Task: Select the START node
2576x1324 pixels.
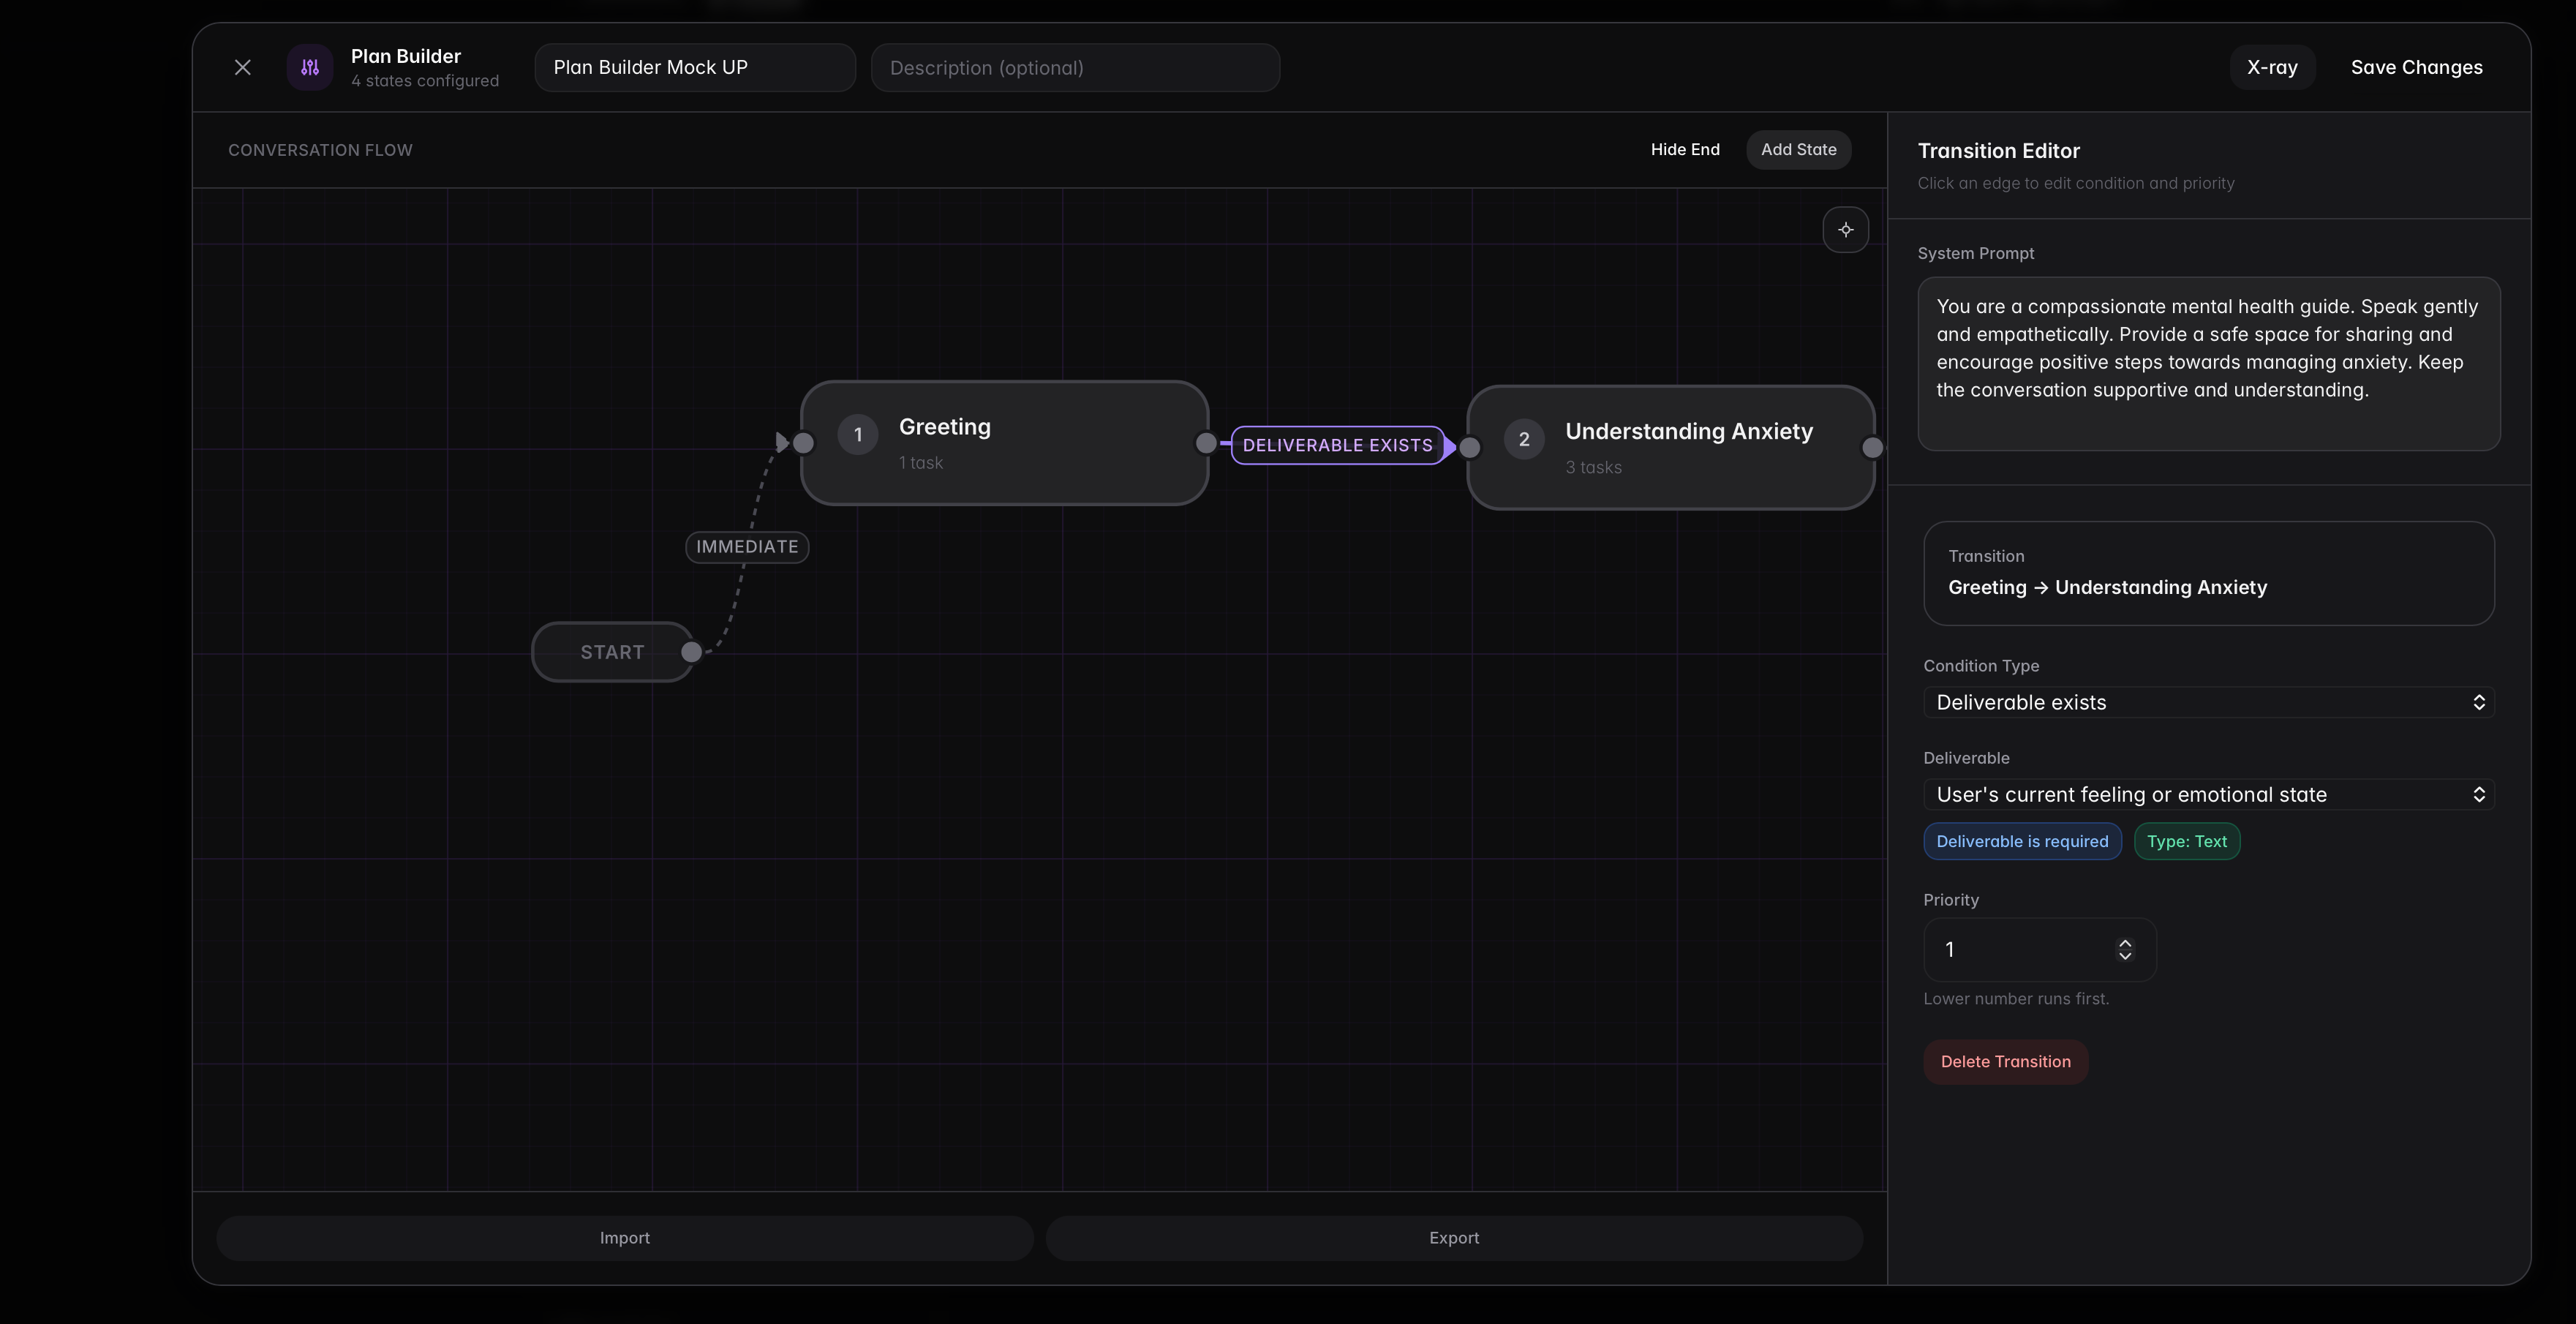Action: point(612,652)
